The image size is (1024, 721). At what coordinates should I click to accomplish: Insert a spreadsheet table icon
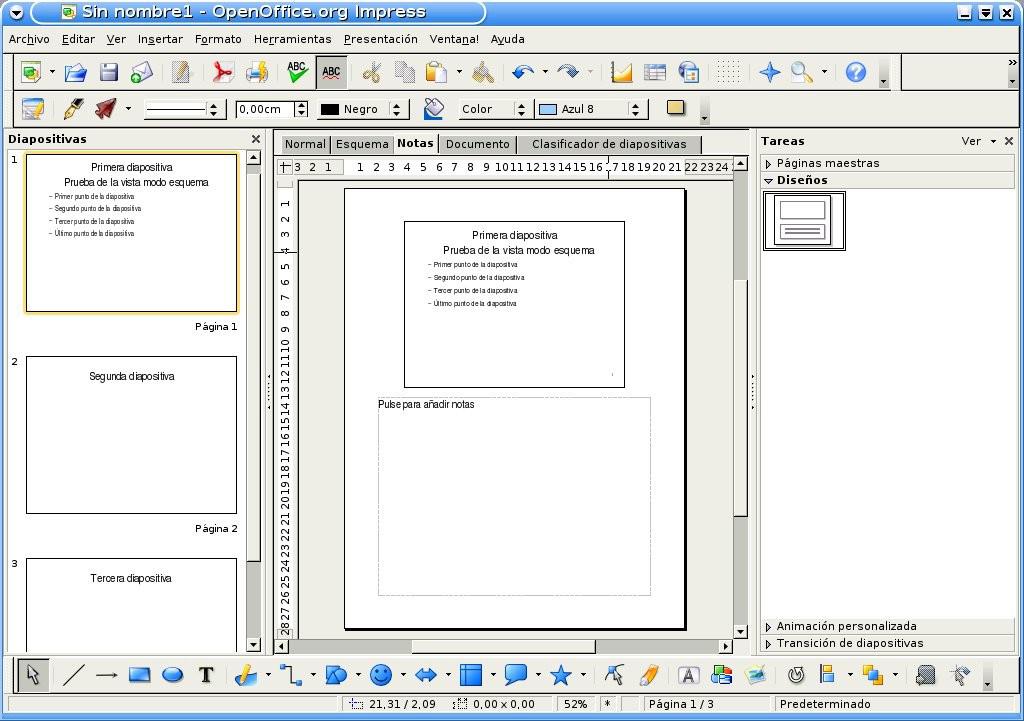(x=654, y=72)
